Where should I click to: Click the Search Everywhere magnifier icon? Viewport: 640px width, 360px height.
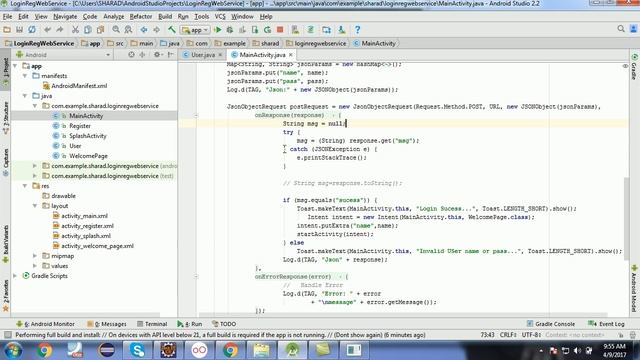pos(621,29)
